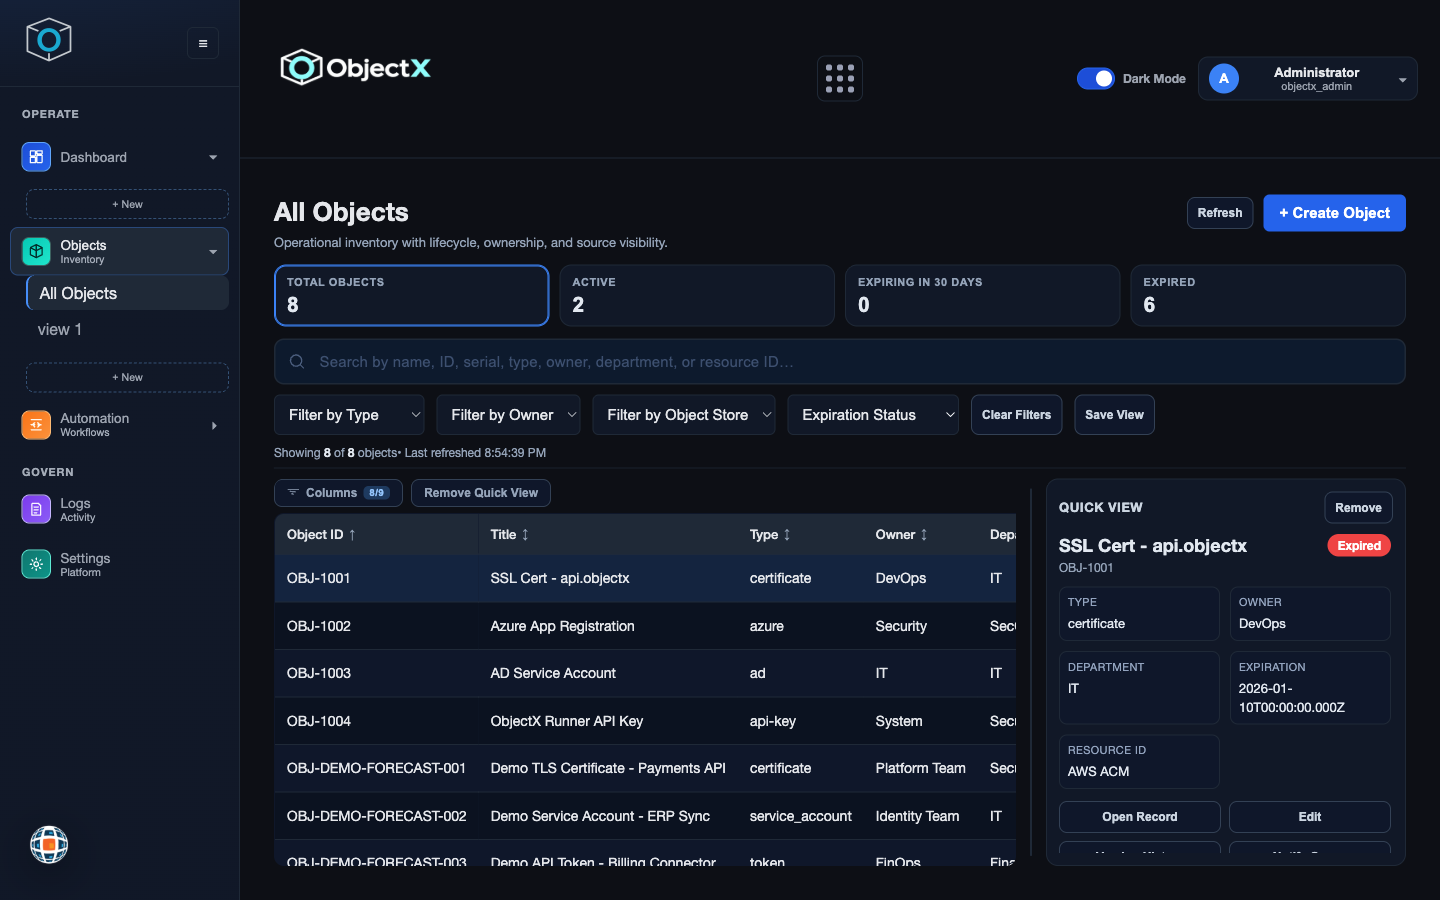Select row OBJ-DEMO-FORECAST-001
The image size is (1440, 900).
[x=645, y=768]
